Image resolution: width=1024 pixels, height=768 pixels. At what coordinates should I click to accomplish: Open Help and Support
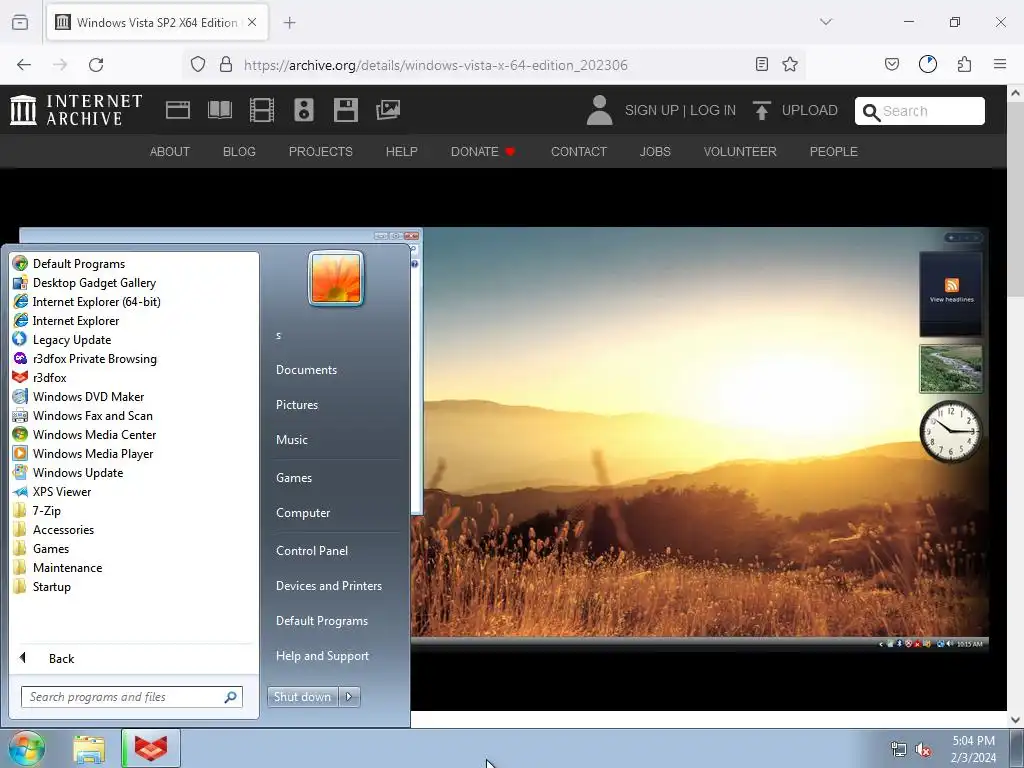(x=323, y=656)
